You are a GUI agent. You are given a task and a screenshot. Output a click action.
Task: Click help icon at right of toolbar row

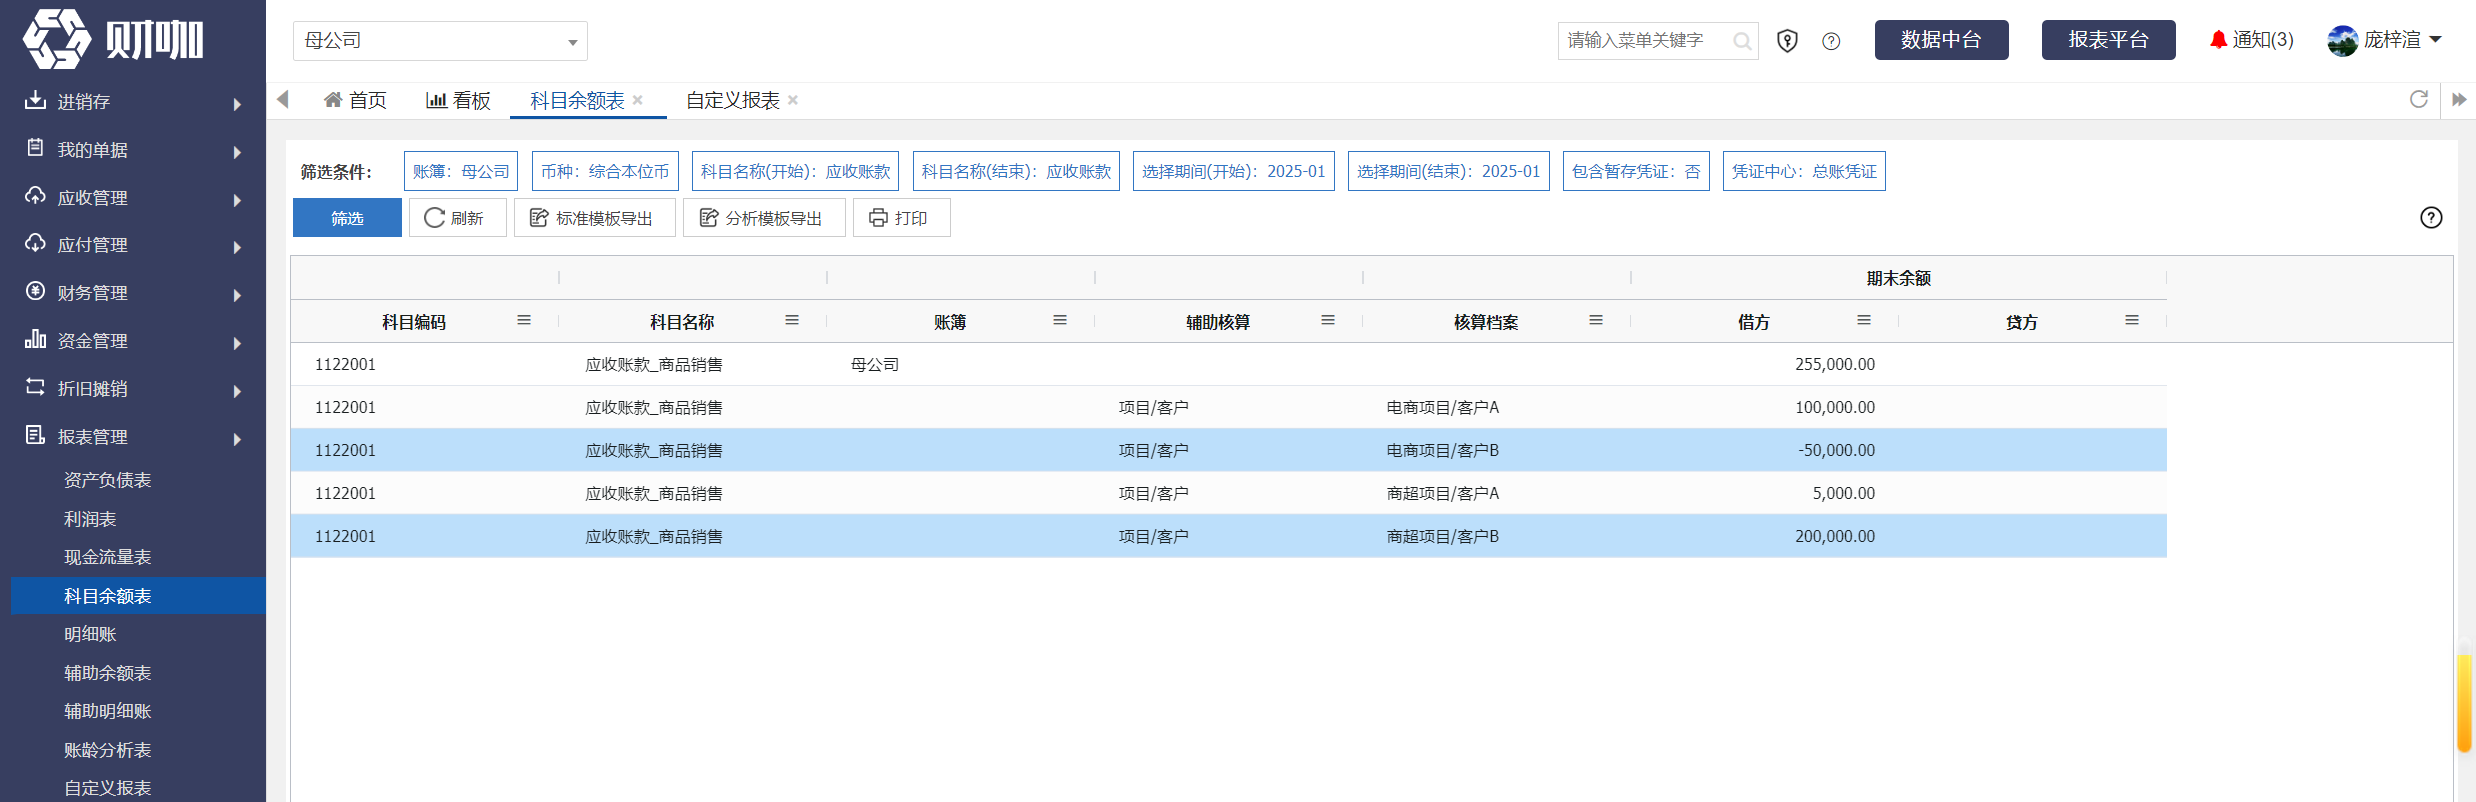click(2431, 218)
